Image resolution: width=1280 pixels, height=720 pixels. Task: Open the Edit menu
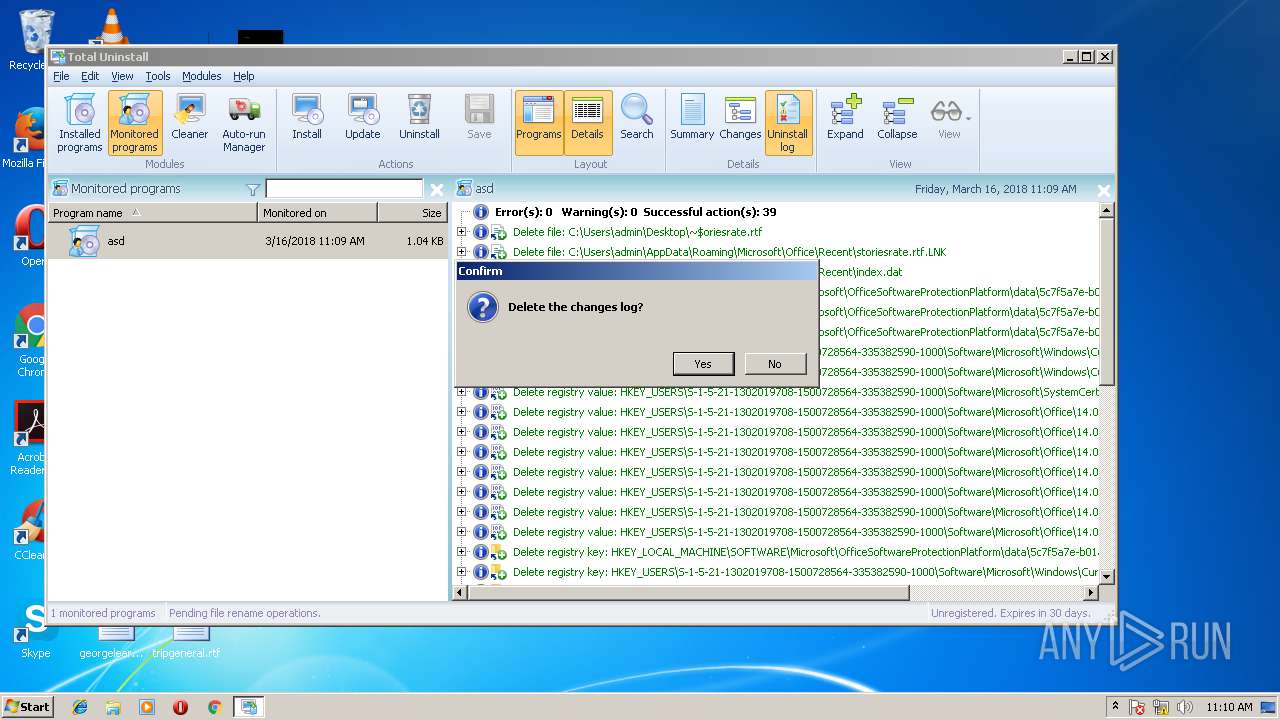[90, 76]
